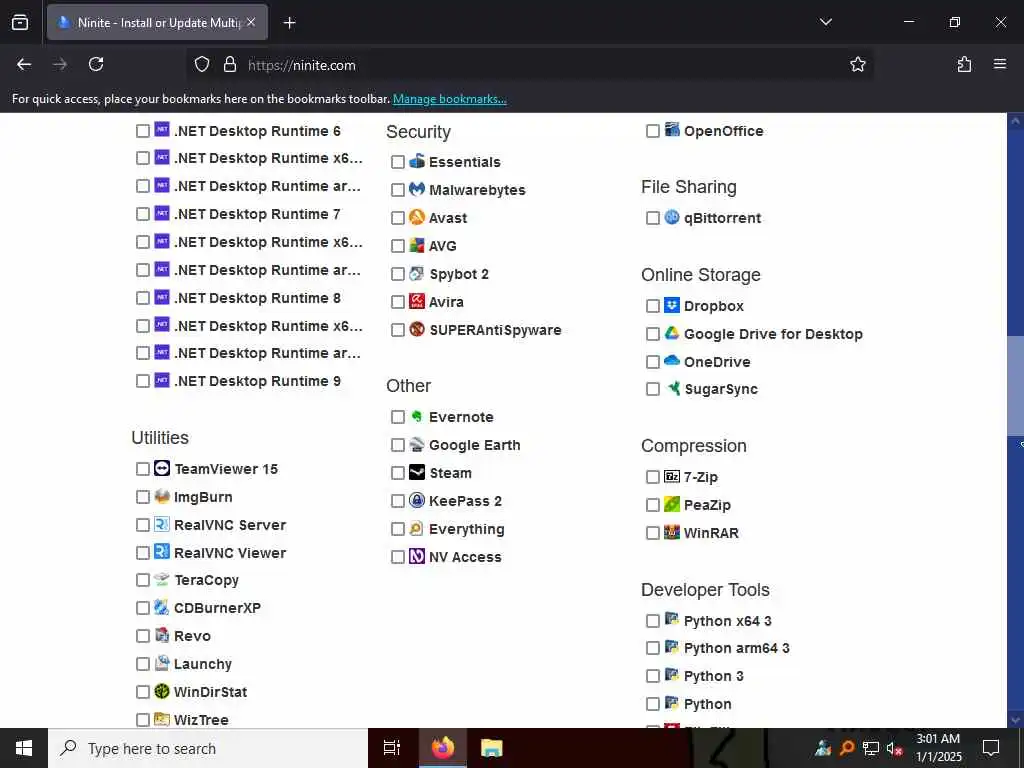
Task: Click the KeePass 2 lock icon
Action: tap(417, 500)
